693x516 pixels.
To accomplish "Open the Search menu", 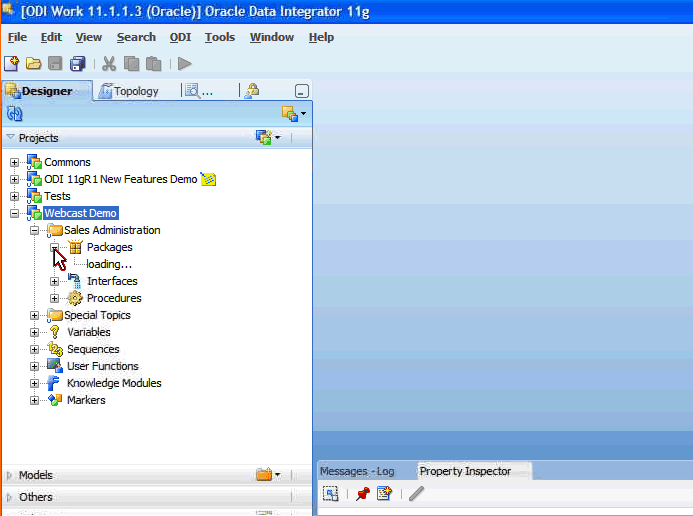I will pyautogui.click(x=136, y=37).
